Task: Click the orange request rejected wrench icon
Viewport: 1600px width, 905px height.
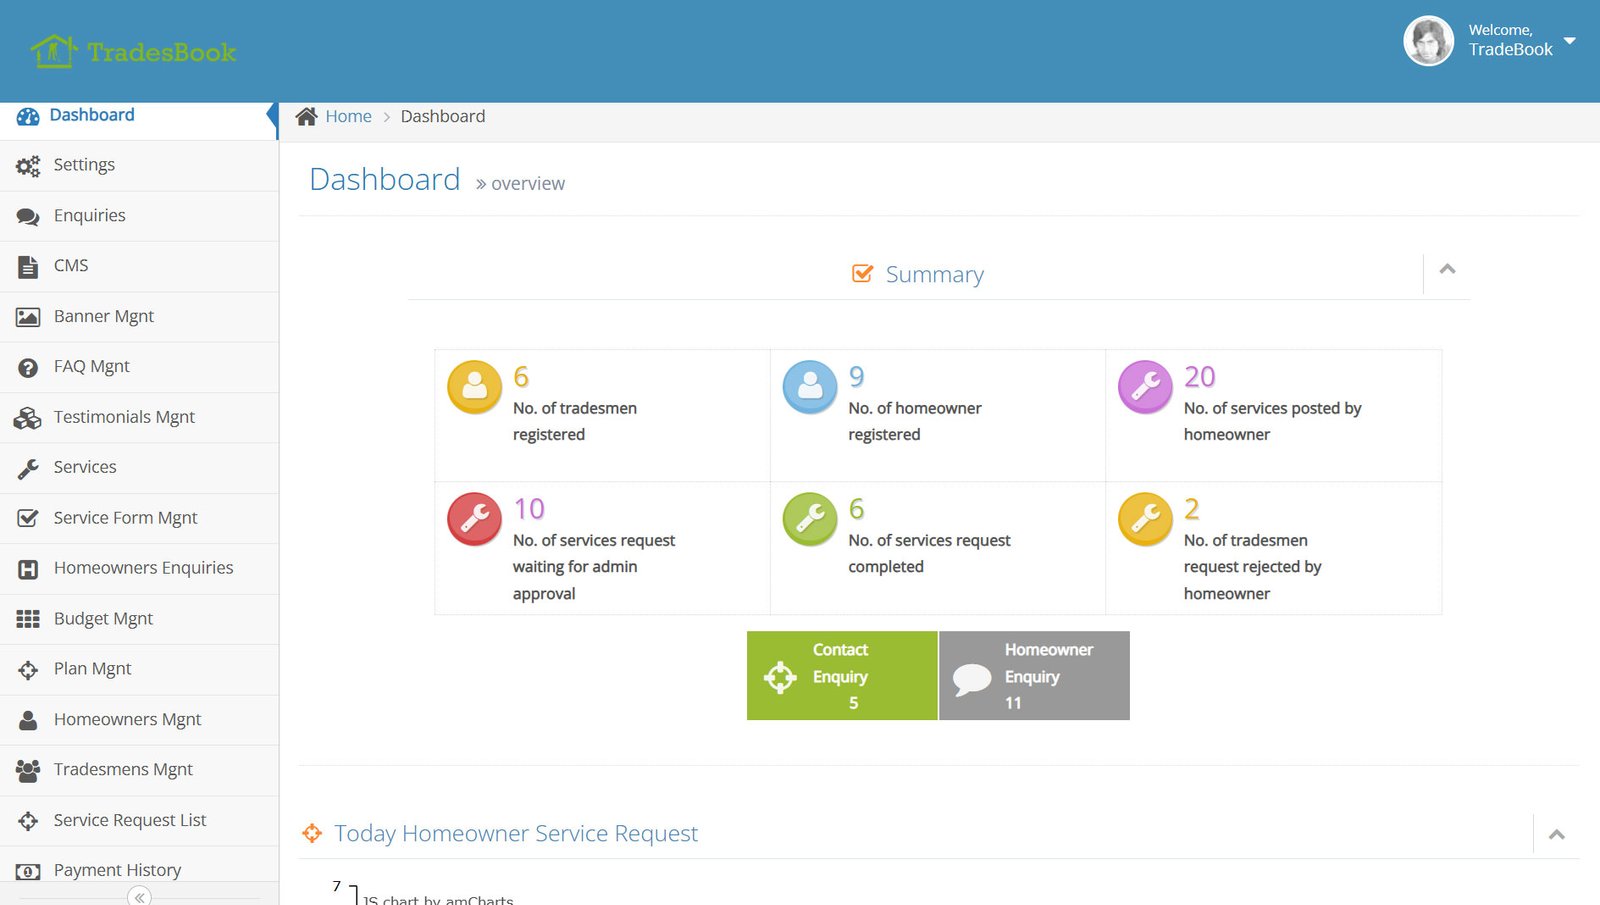Action: 1145,519
